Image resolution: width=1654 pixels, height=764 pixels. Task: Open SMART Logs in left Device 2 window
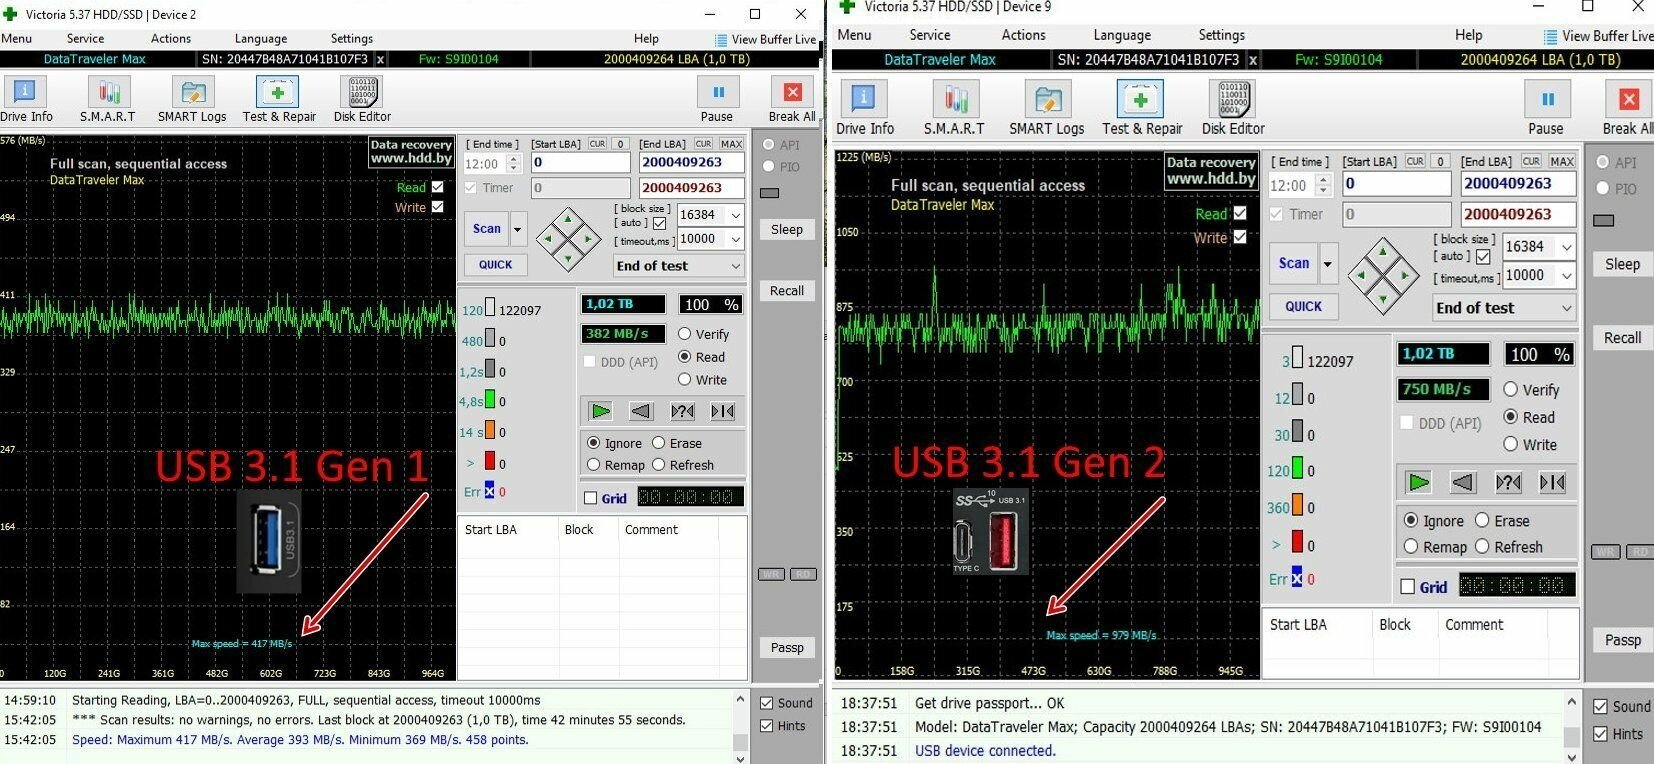pyautogui.click(x=192, y=100)
